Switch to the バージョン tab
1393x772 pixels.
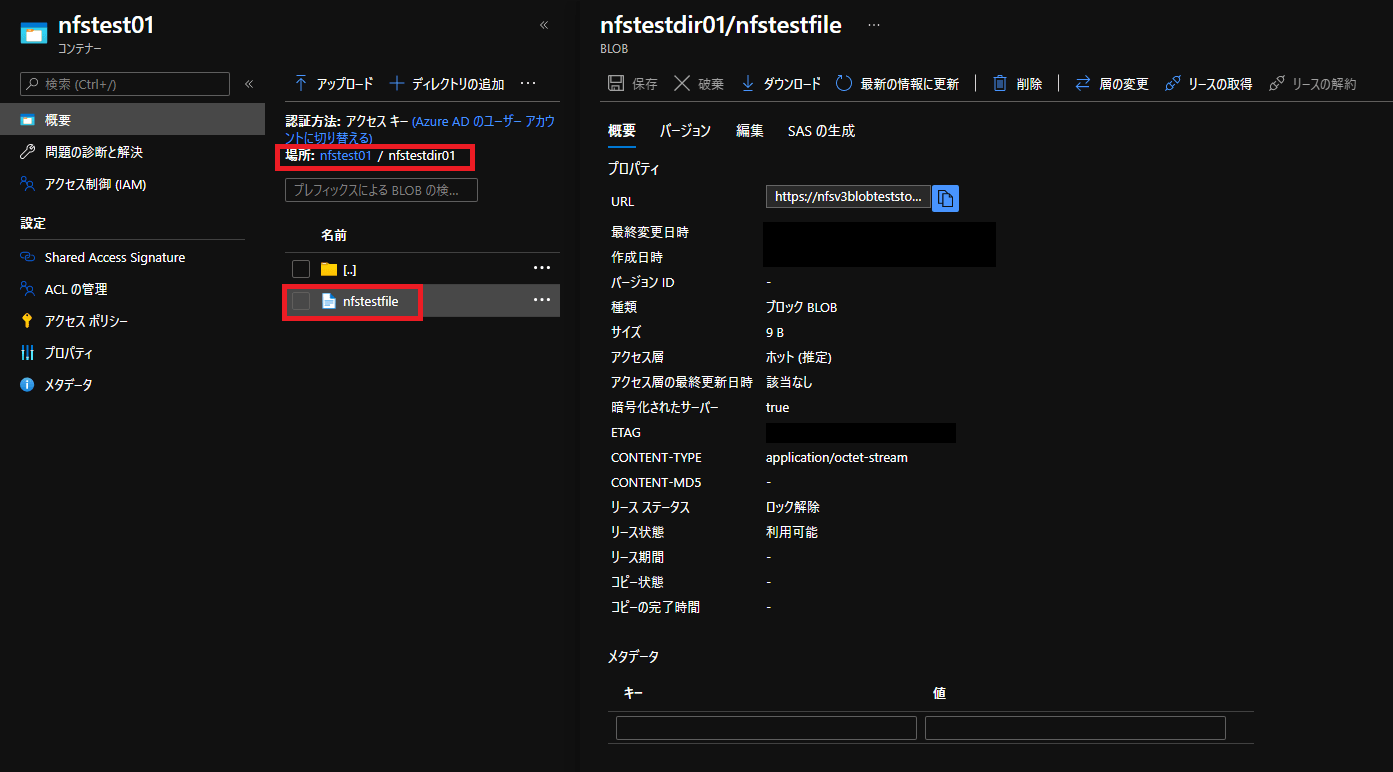point(685,131)
